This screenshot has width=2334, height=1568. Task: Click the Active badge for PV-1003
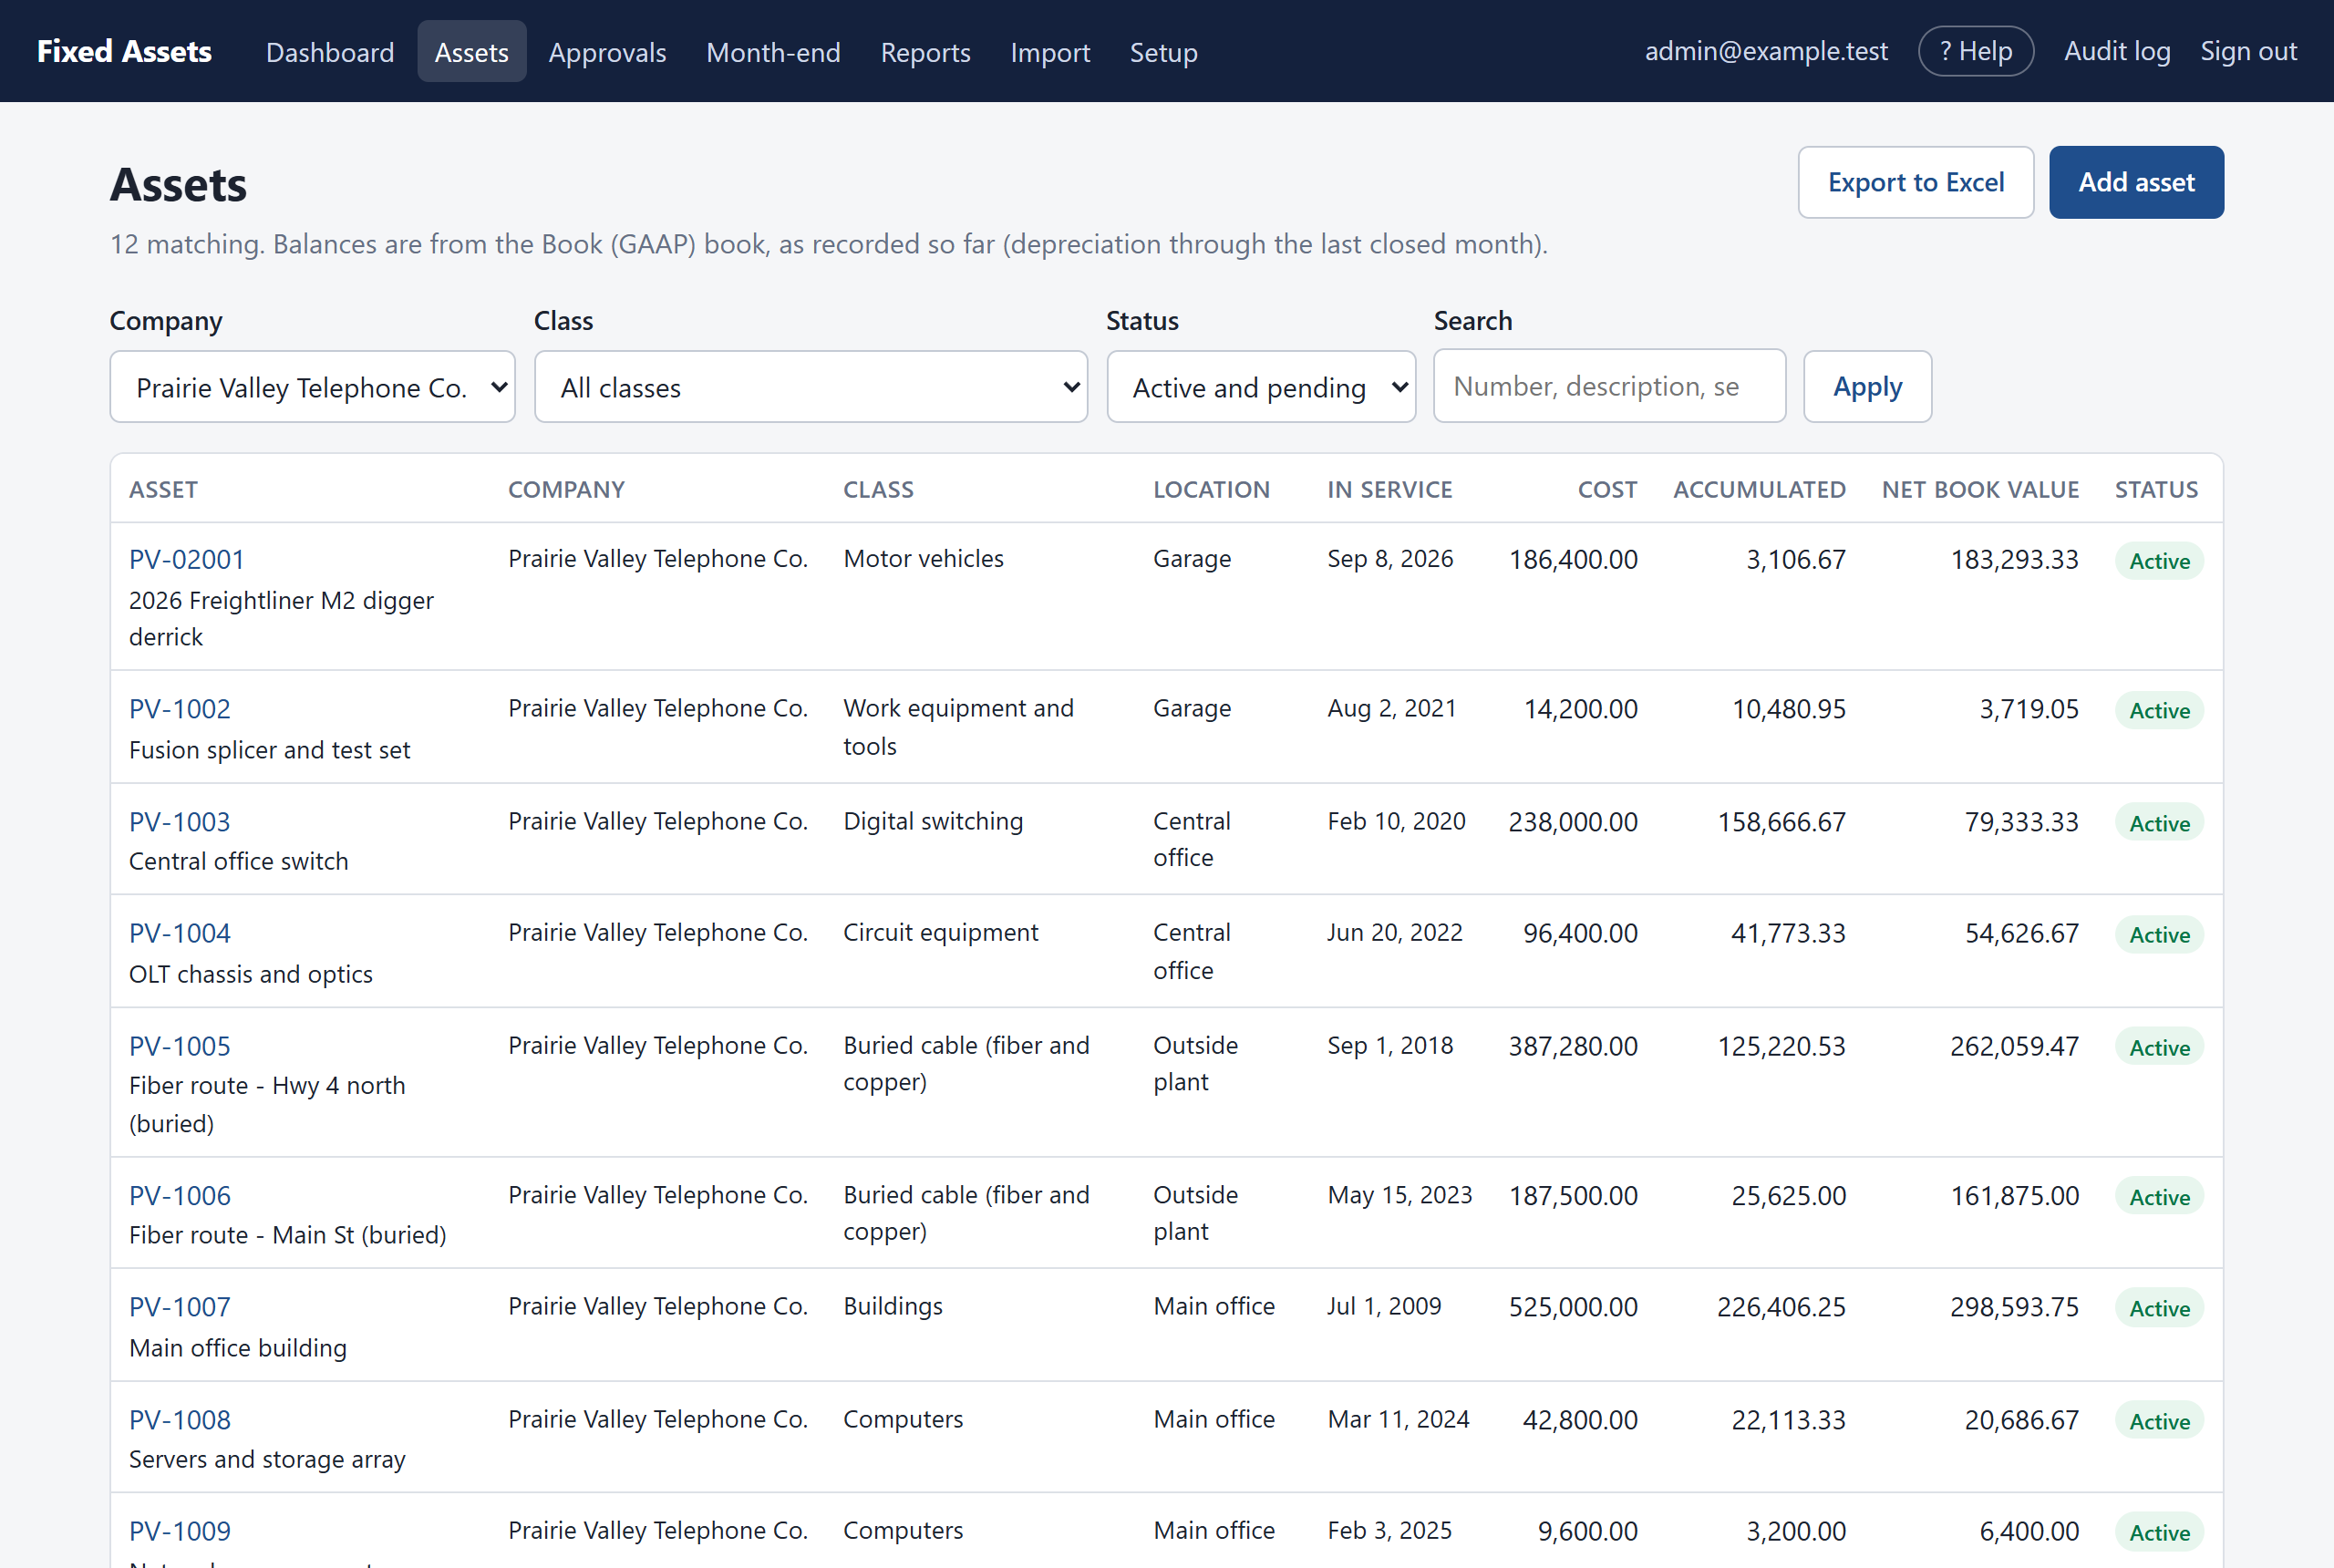tap(2159, 823)
